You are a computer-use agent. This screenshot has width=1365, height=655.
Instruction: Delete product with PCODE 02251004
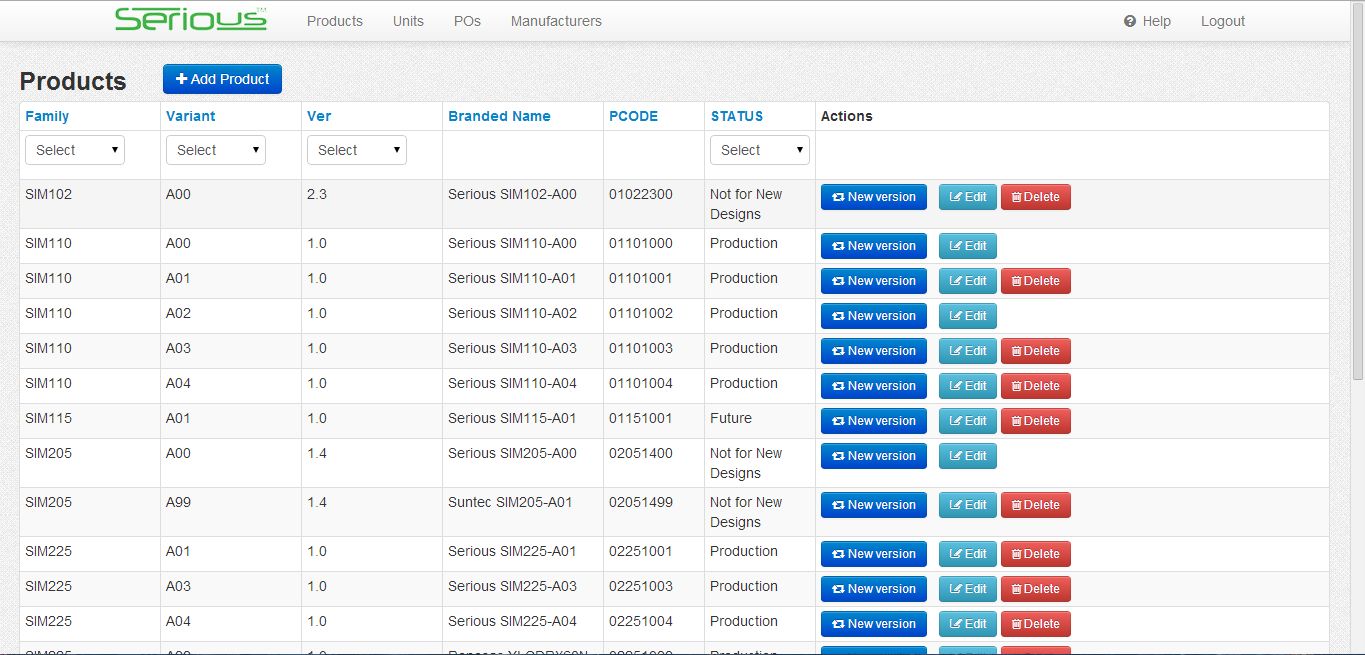(x=1035, y=624)
